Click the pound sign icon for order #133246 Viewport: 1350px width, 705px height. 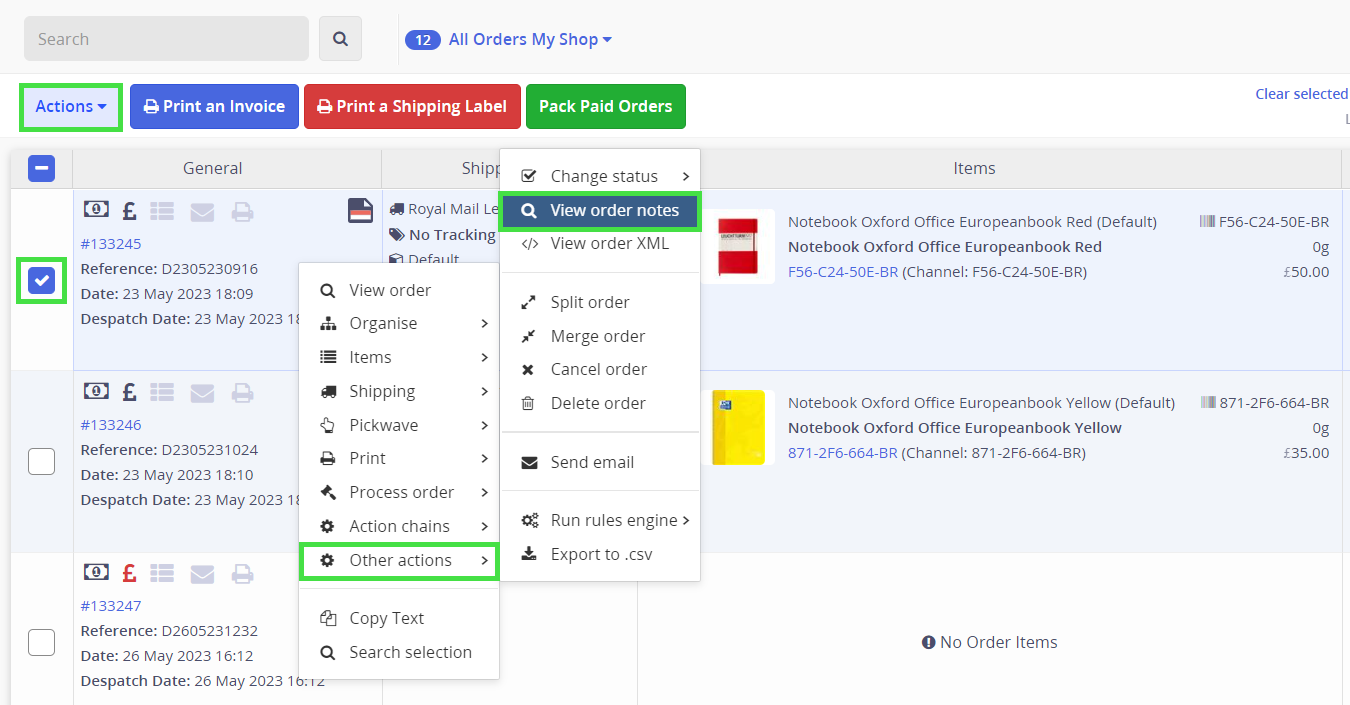pyautogui.click(x=129, y=392)
